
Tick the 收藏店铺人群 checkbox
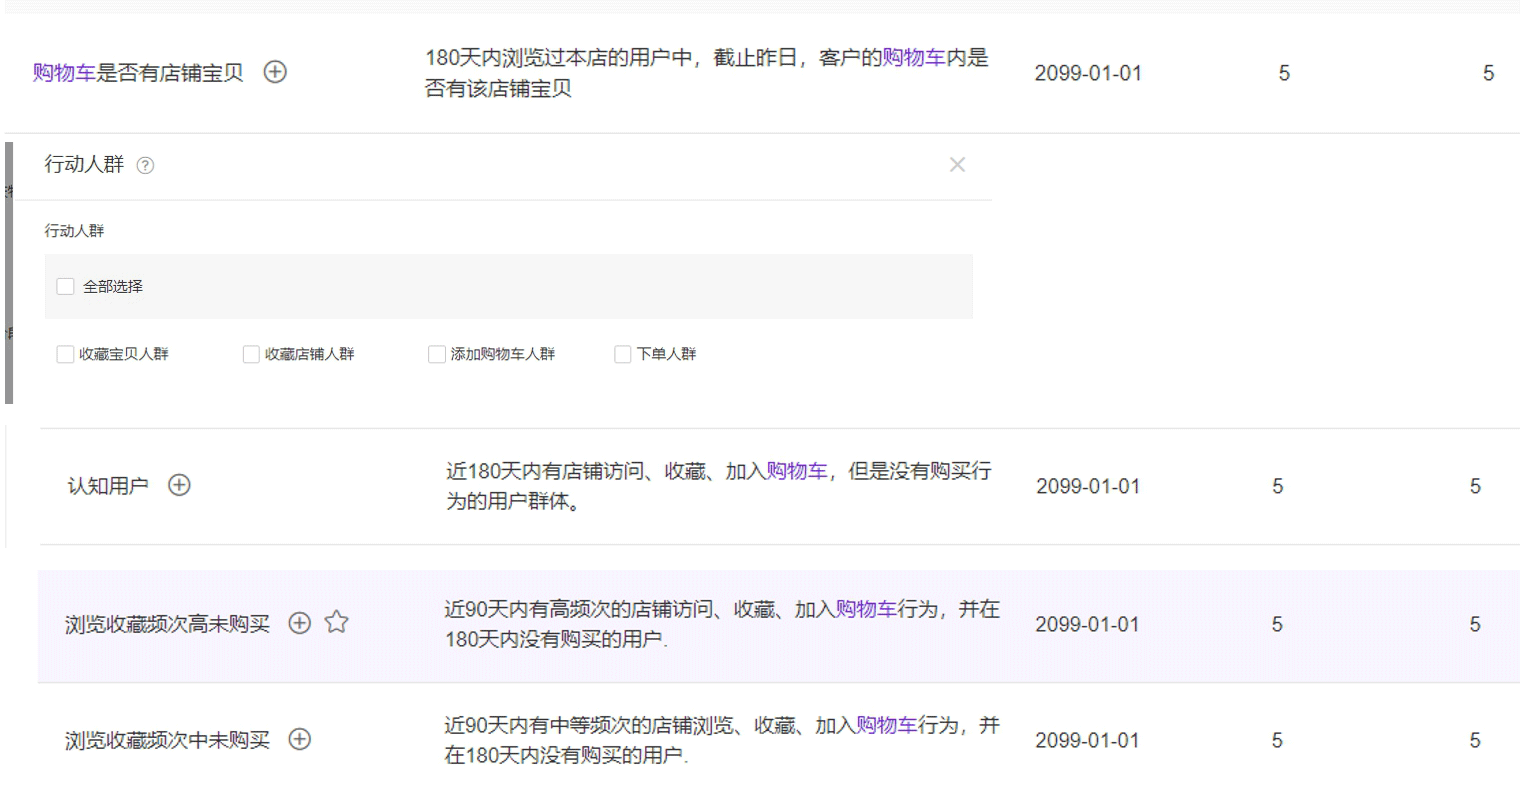[252, 354]
